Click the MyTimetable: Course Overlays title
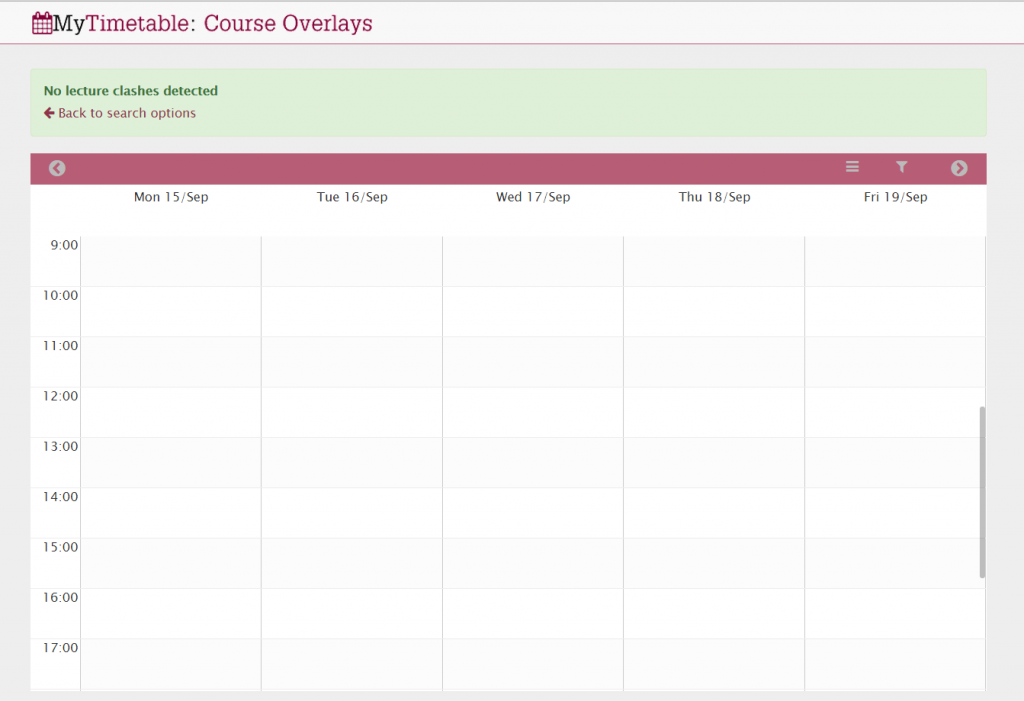This screenshot has height=701, width=1024. [213, 23]
